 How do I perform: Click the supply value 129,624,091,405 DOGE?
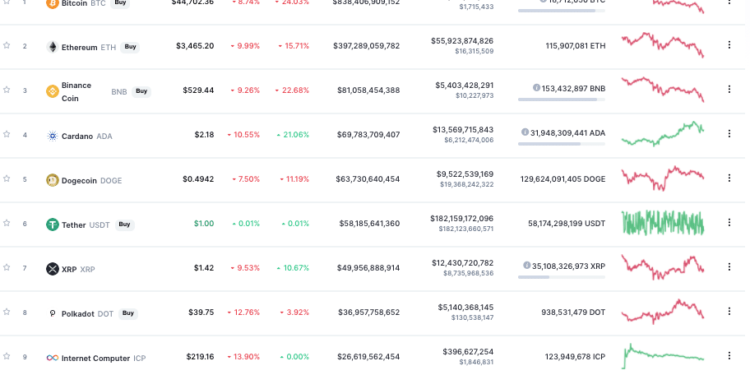562,179
